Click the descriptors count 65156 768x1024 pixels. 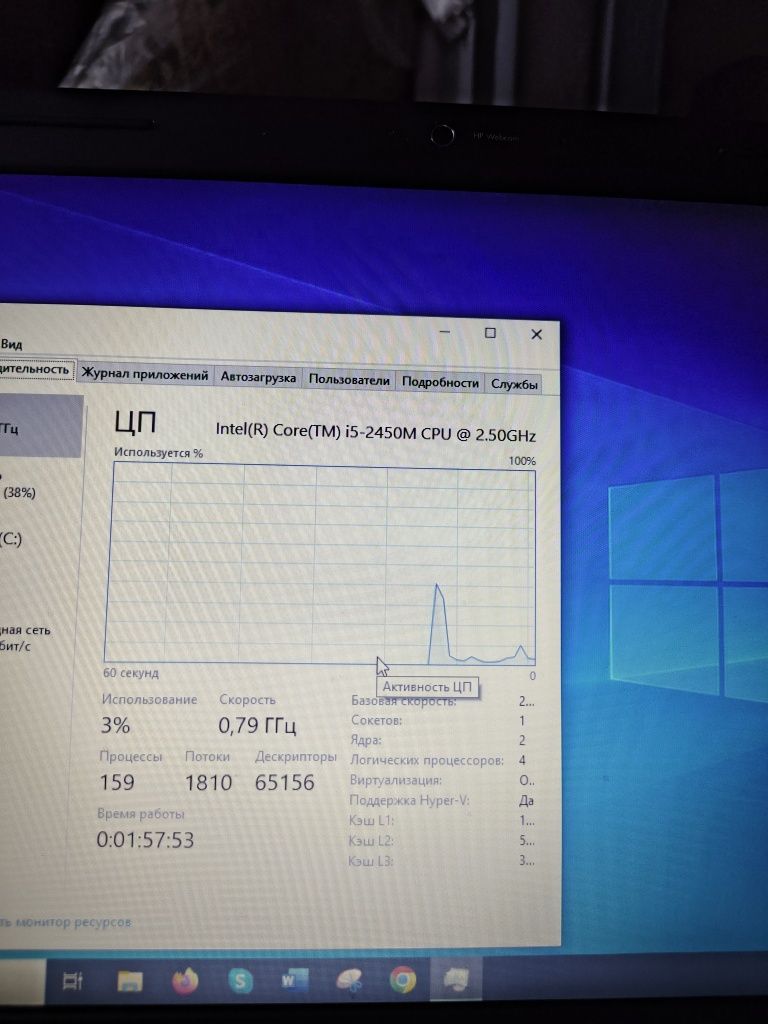click(285, 782)
